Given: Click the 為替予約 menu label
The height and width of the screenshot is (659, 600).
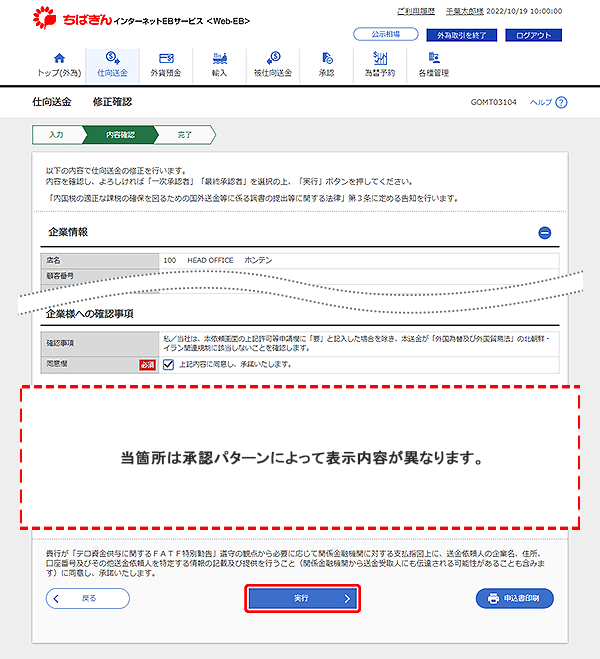Looking at the screenshot, I should [x=380, y=73].
